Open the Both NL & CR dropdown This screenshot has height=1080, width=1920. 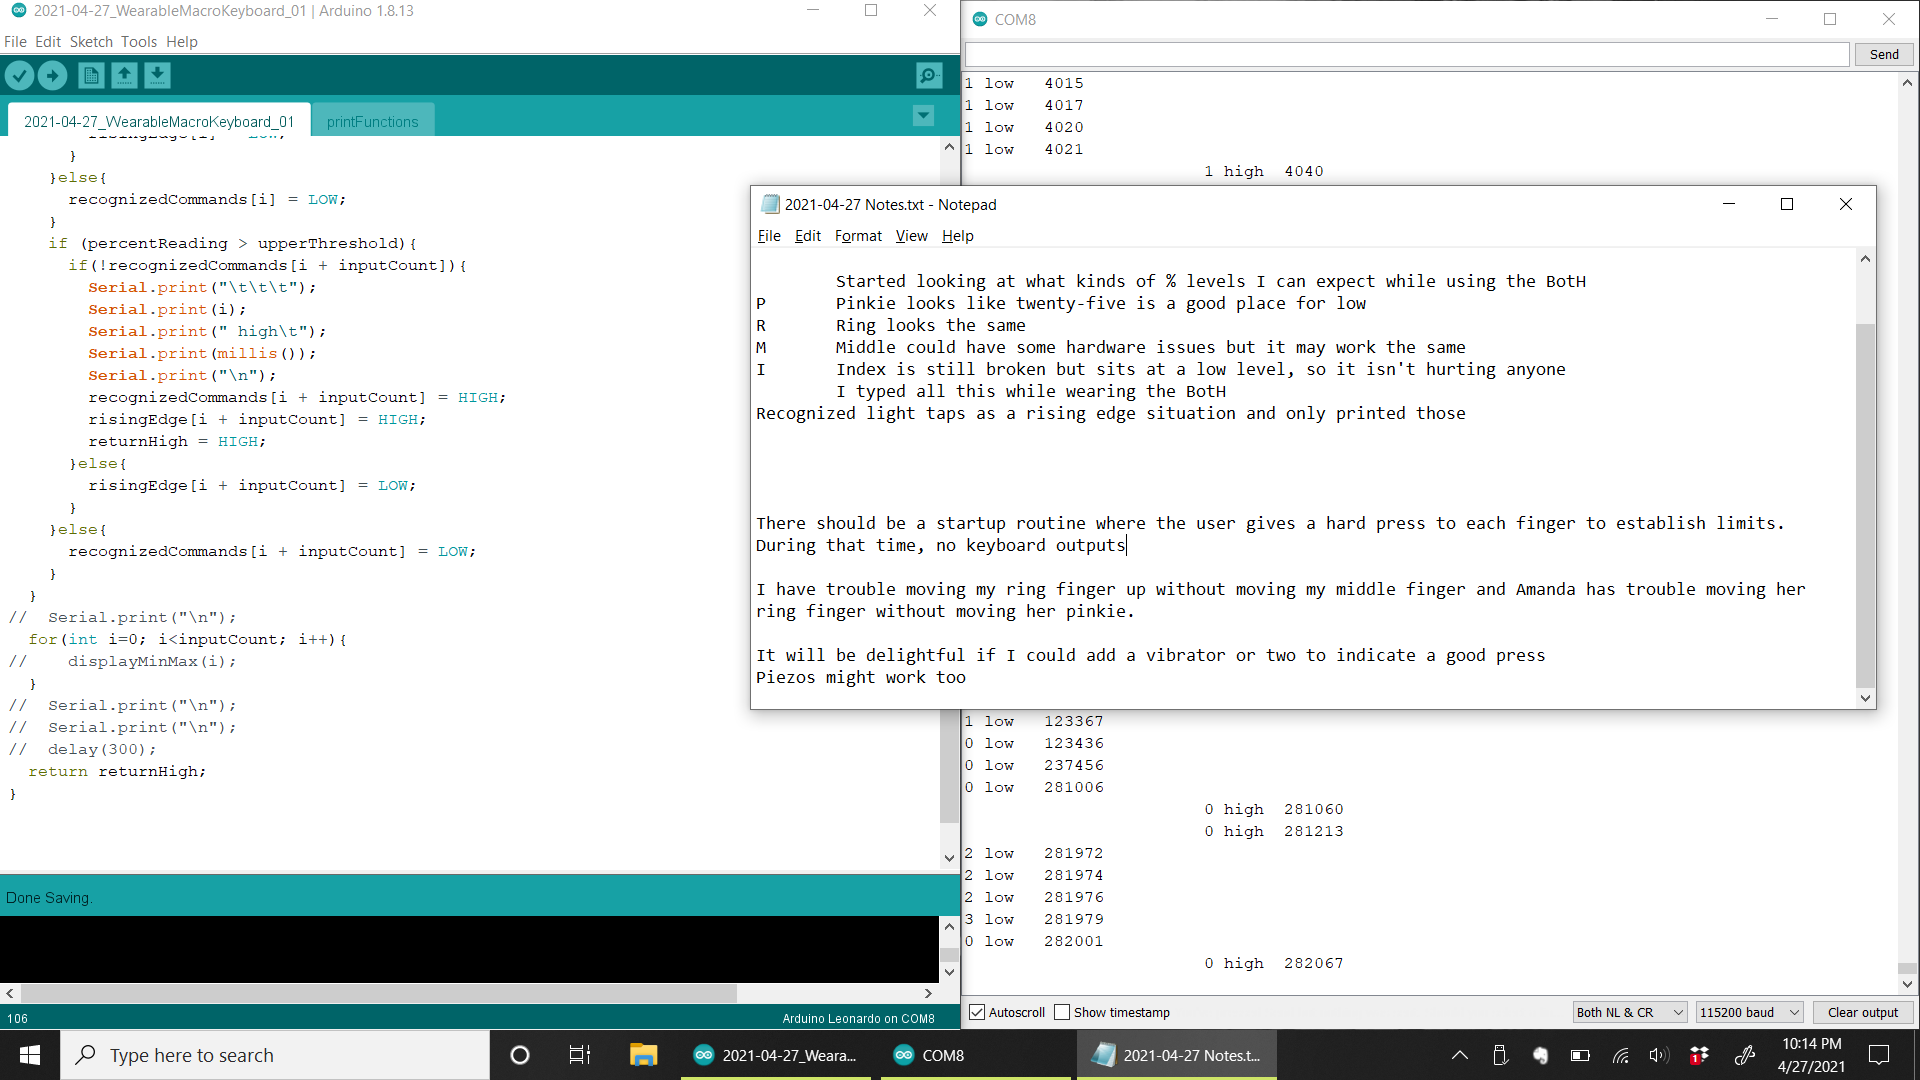click(1629, 1012)
